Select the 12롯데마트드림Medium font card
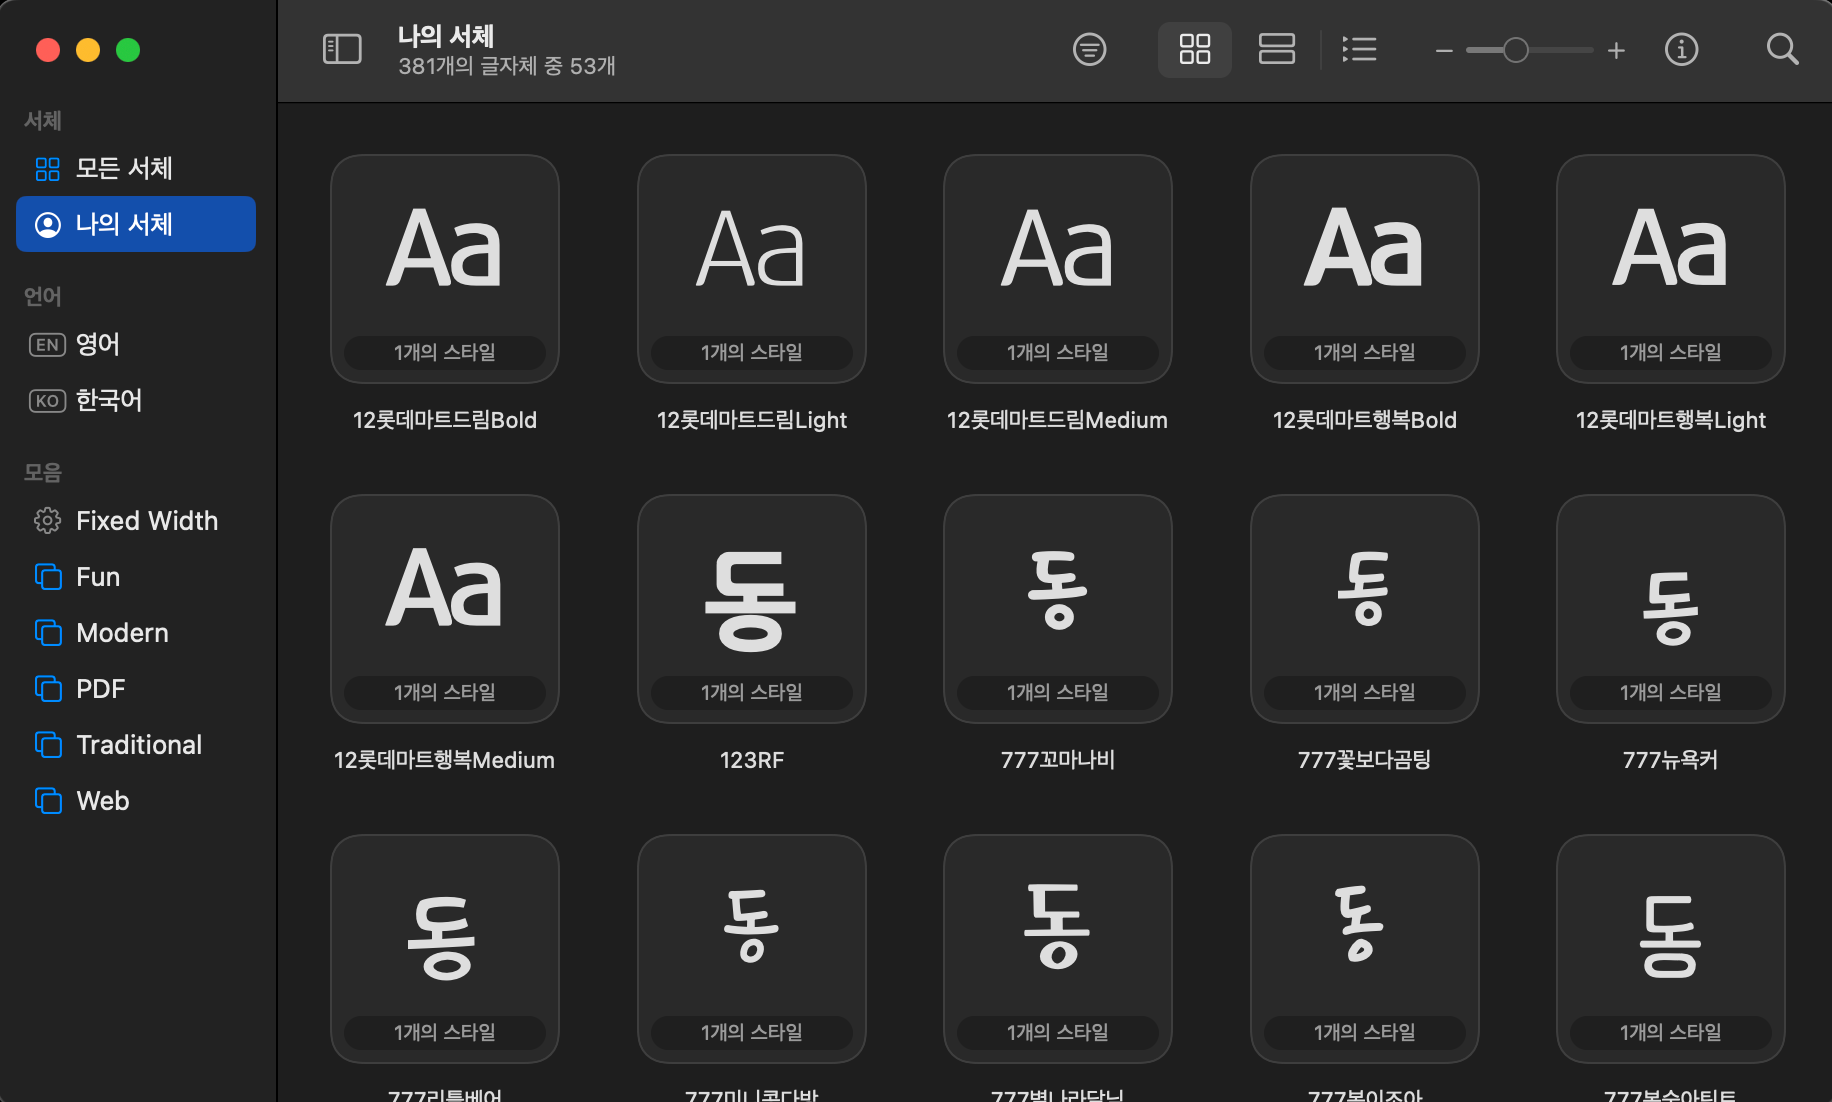The width and height of the screenshot is (1832, 1102). 1058,268
